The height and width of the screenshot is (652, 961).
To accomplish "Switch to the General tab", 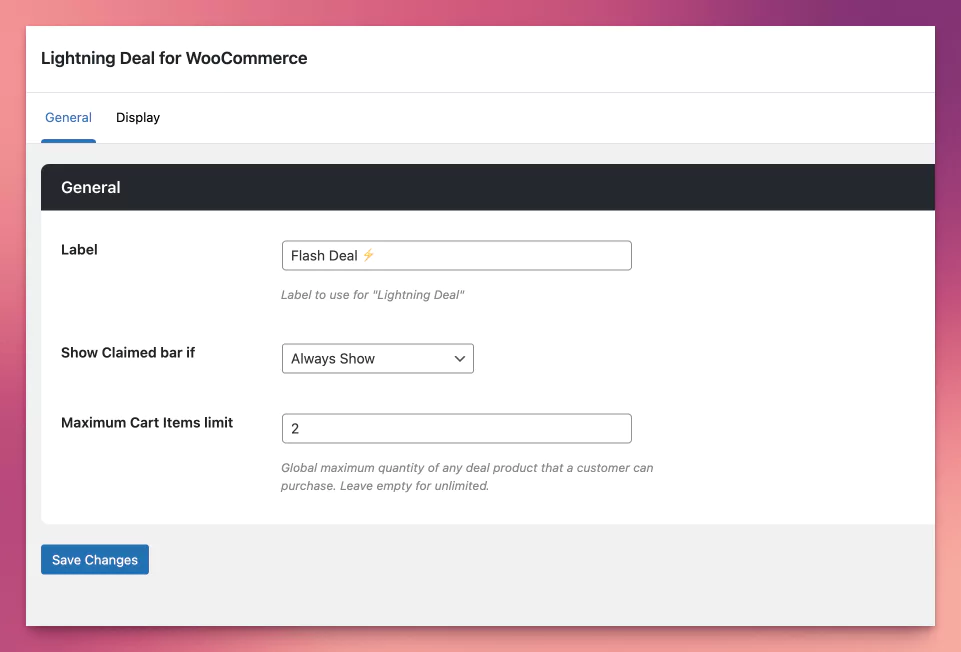I will [x=68, y=118].
